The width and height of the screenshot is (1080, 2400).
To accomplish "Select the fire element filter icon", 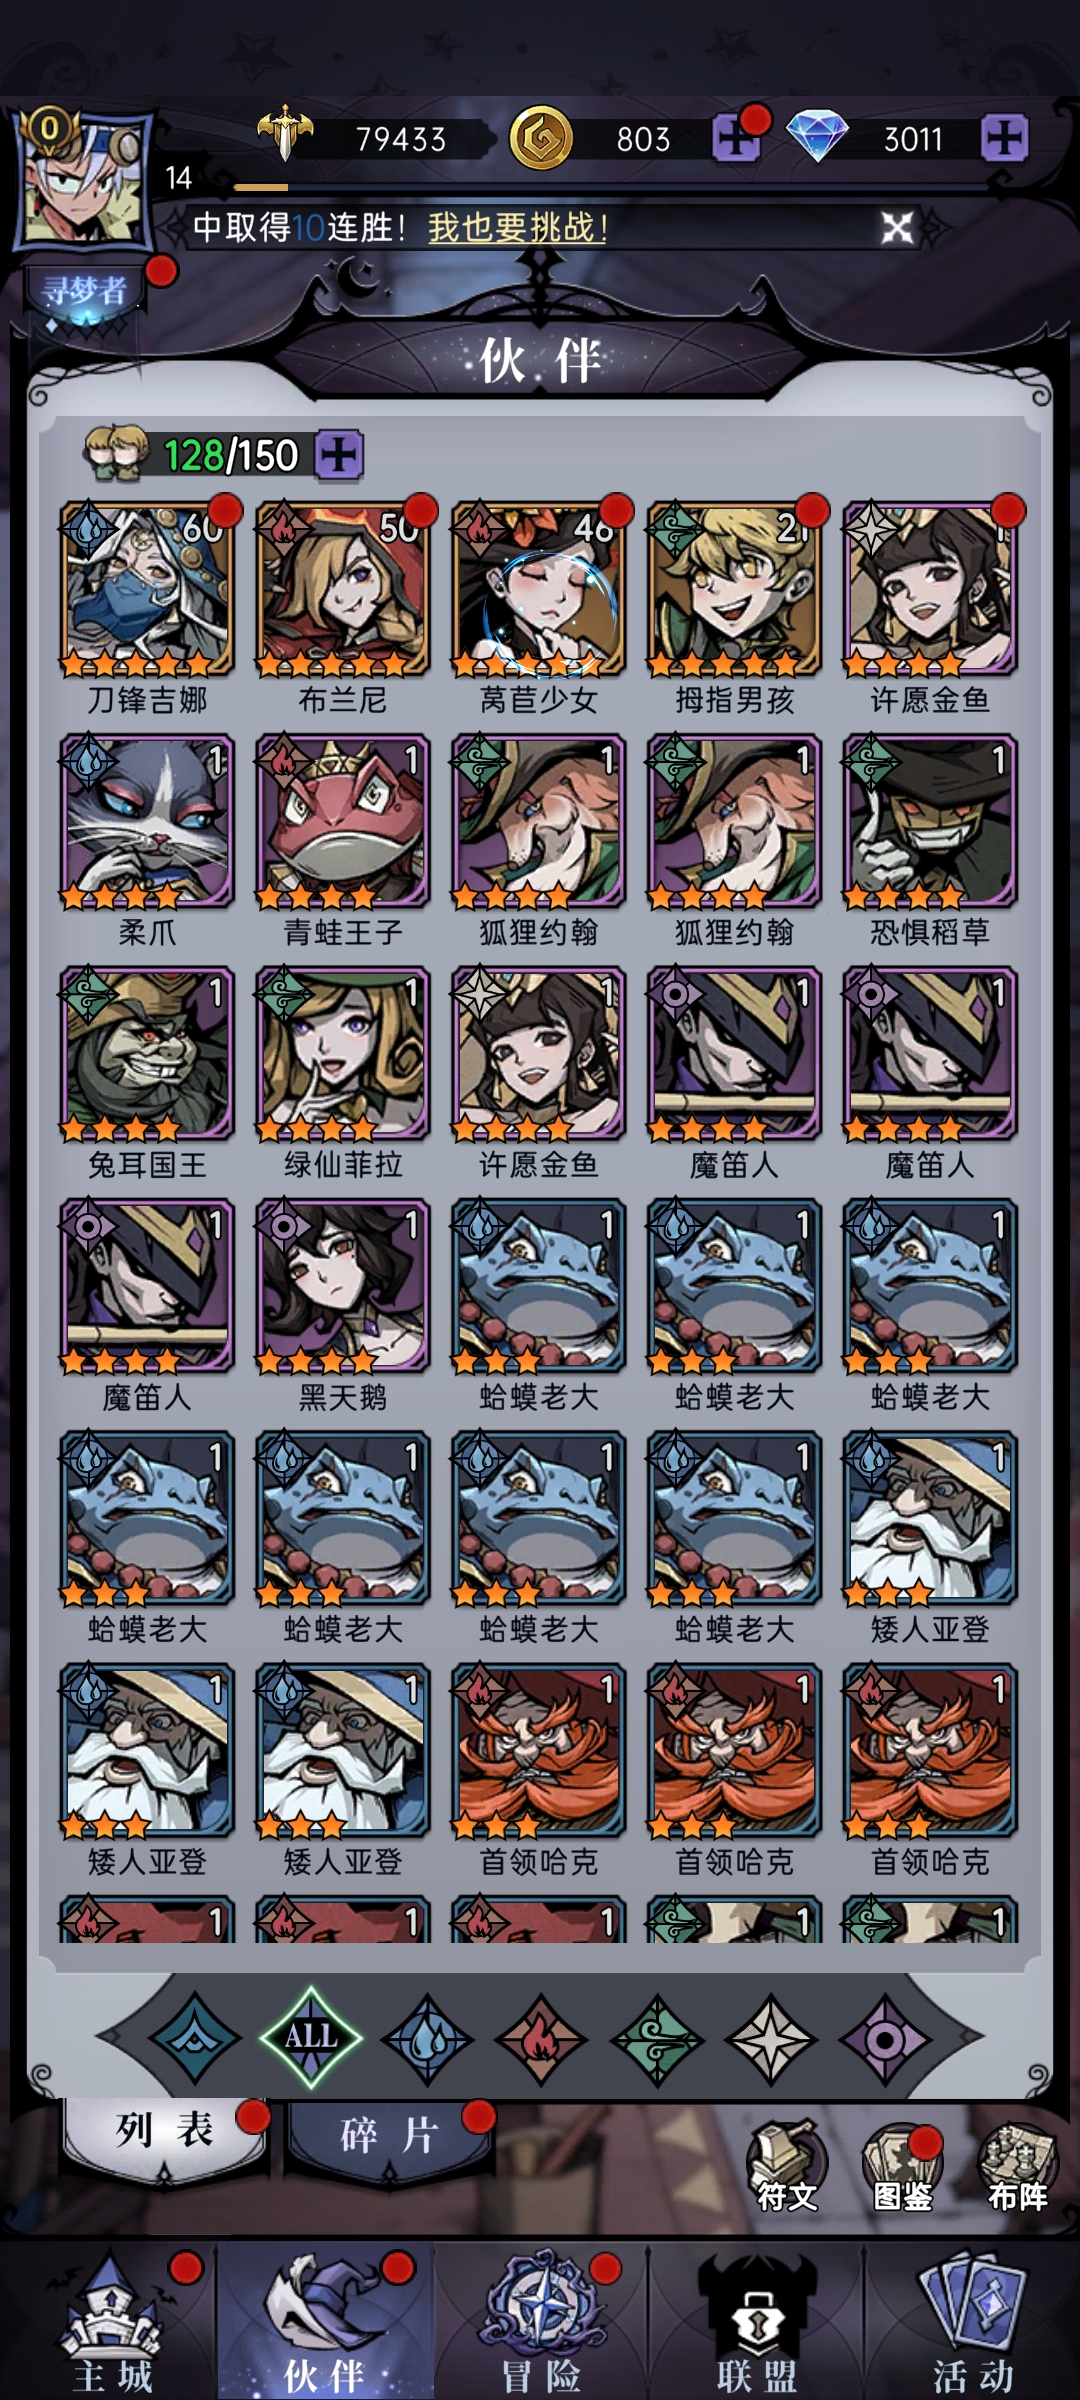I will pos(541,2039).
